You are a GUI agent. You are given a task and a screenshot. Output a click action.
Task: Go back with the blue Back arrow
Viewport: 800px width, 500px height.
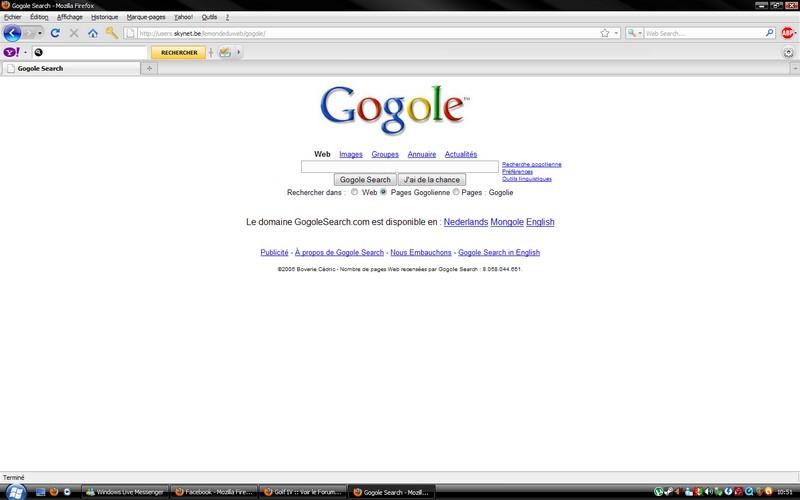click(12, 33)
